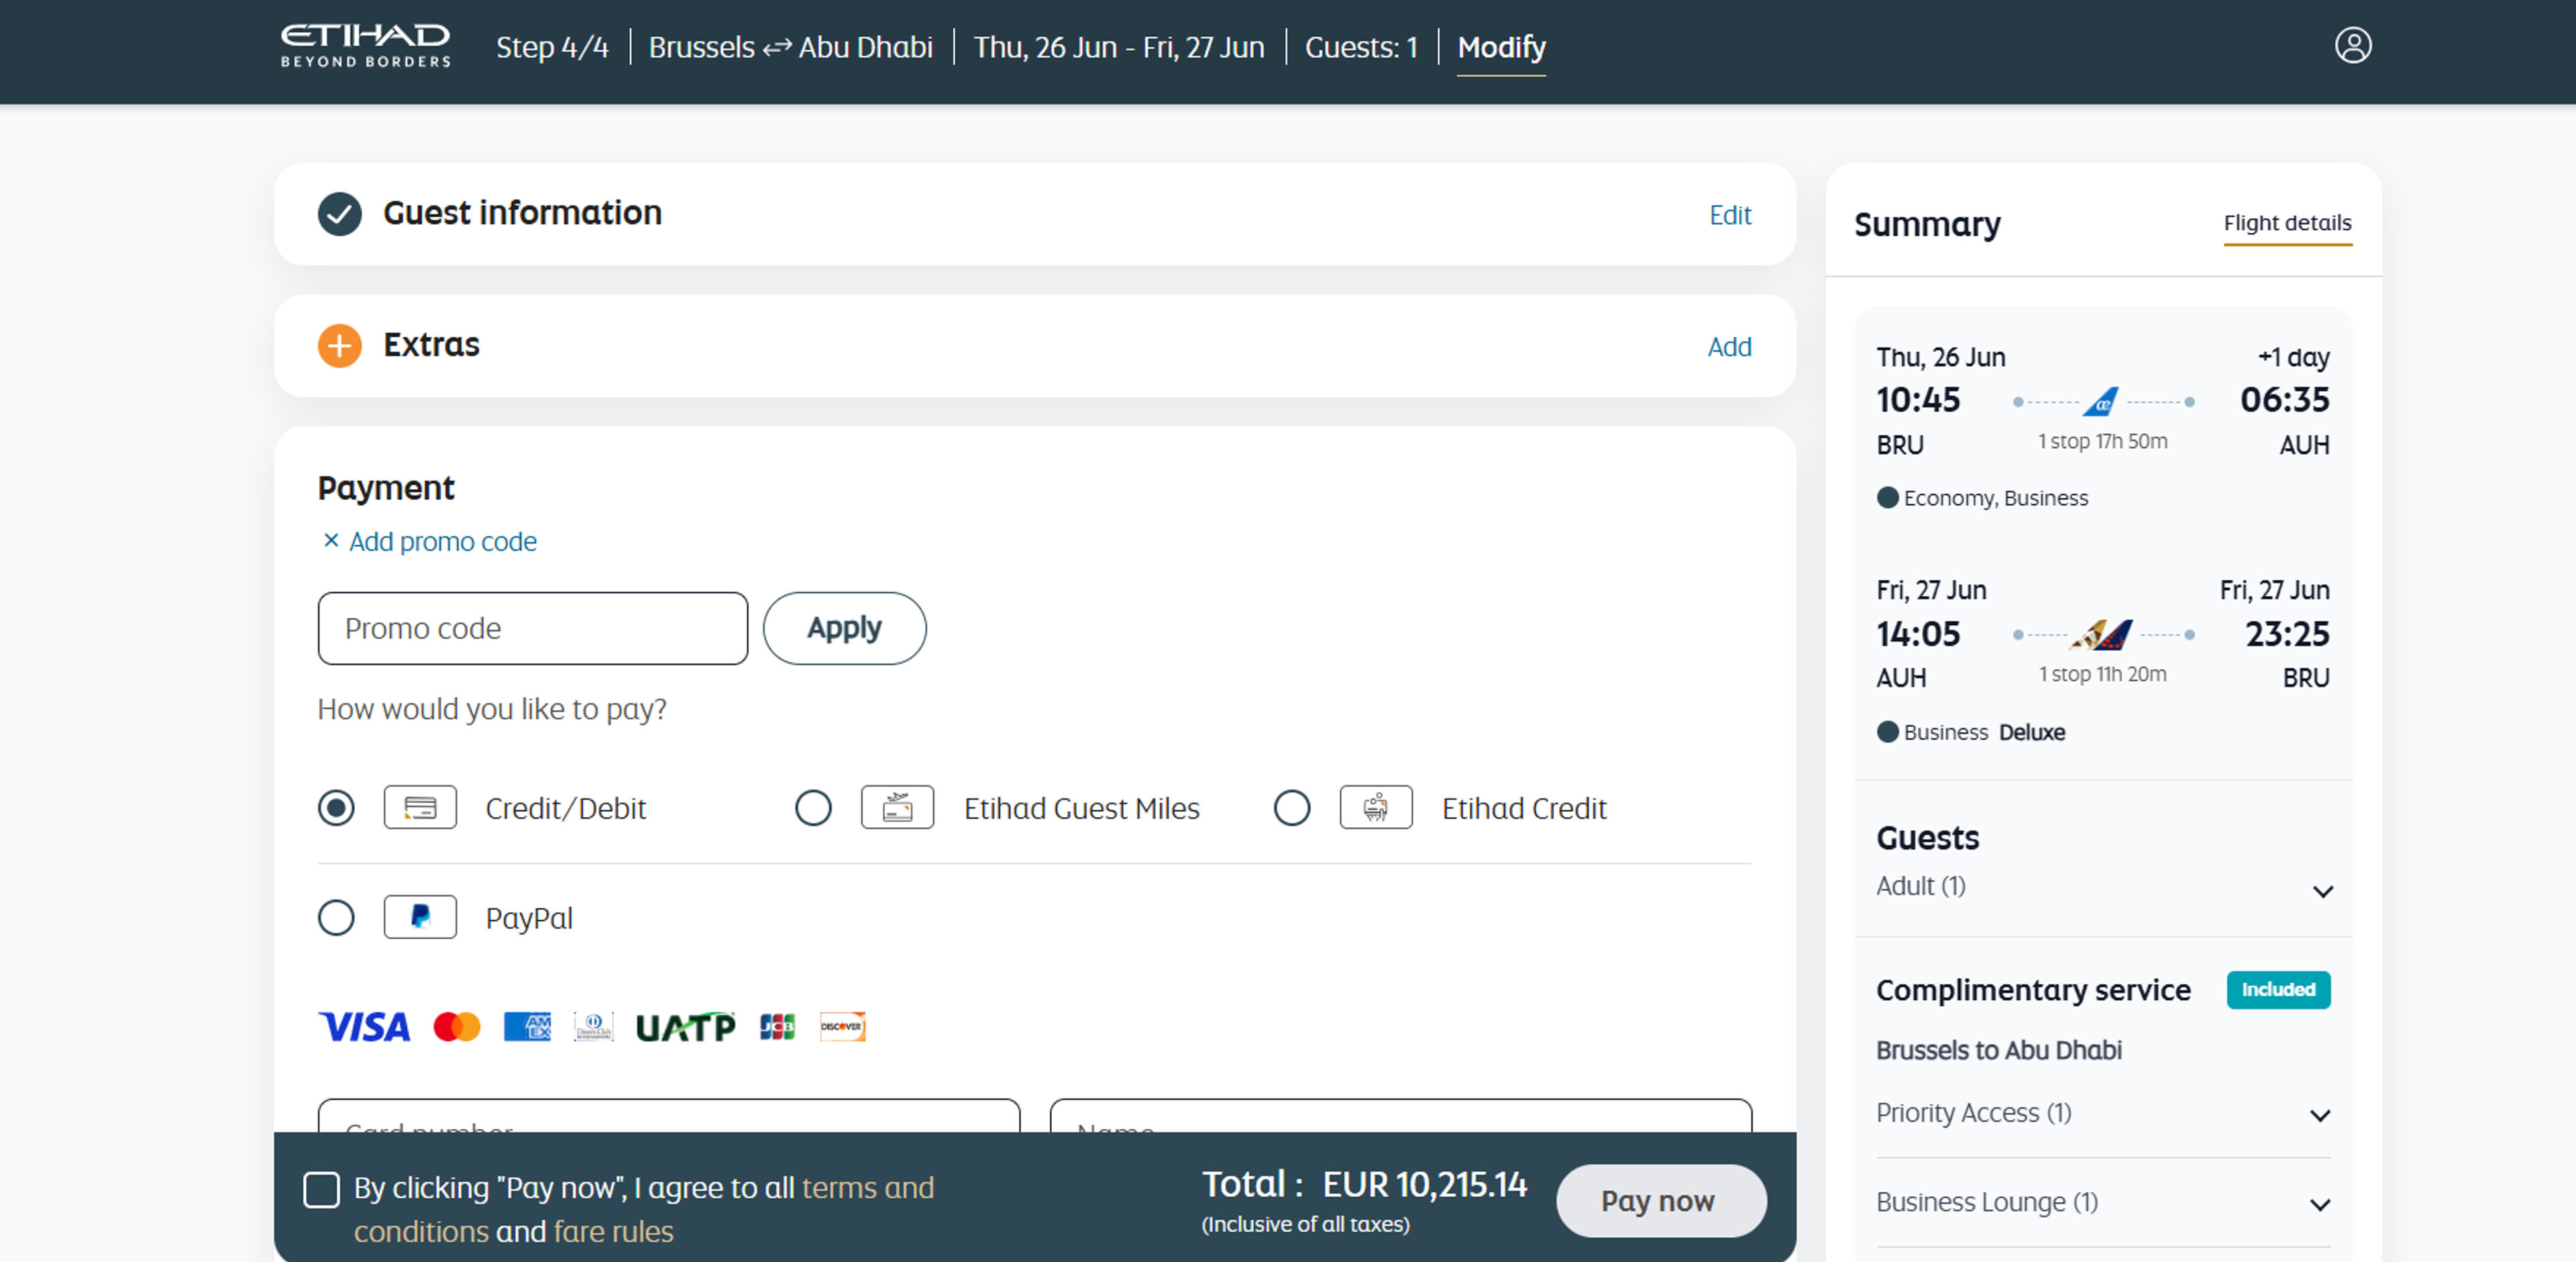The height and width of the screenshot is (1262, 2576).
Task: Click the Etihad Guest Miles icon
Action: tap(897, 807)
